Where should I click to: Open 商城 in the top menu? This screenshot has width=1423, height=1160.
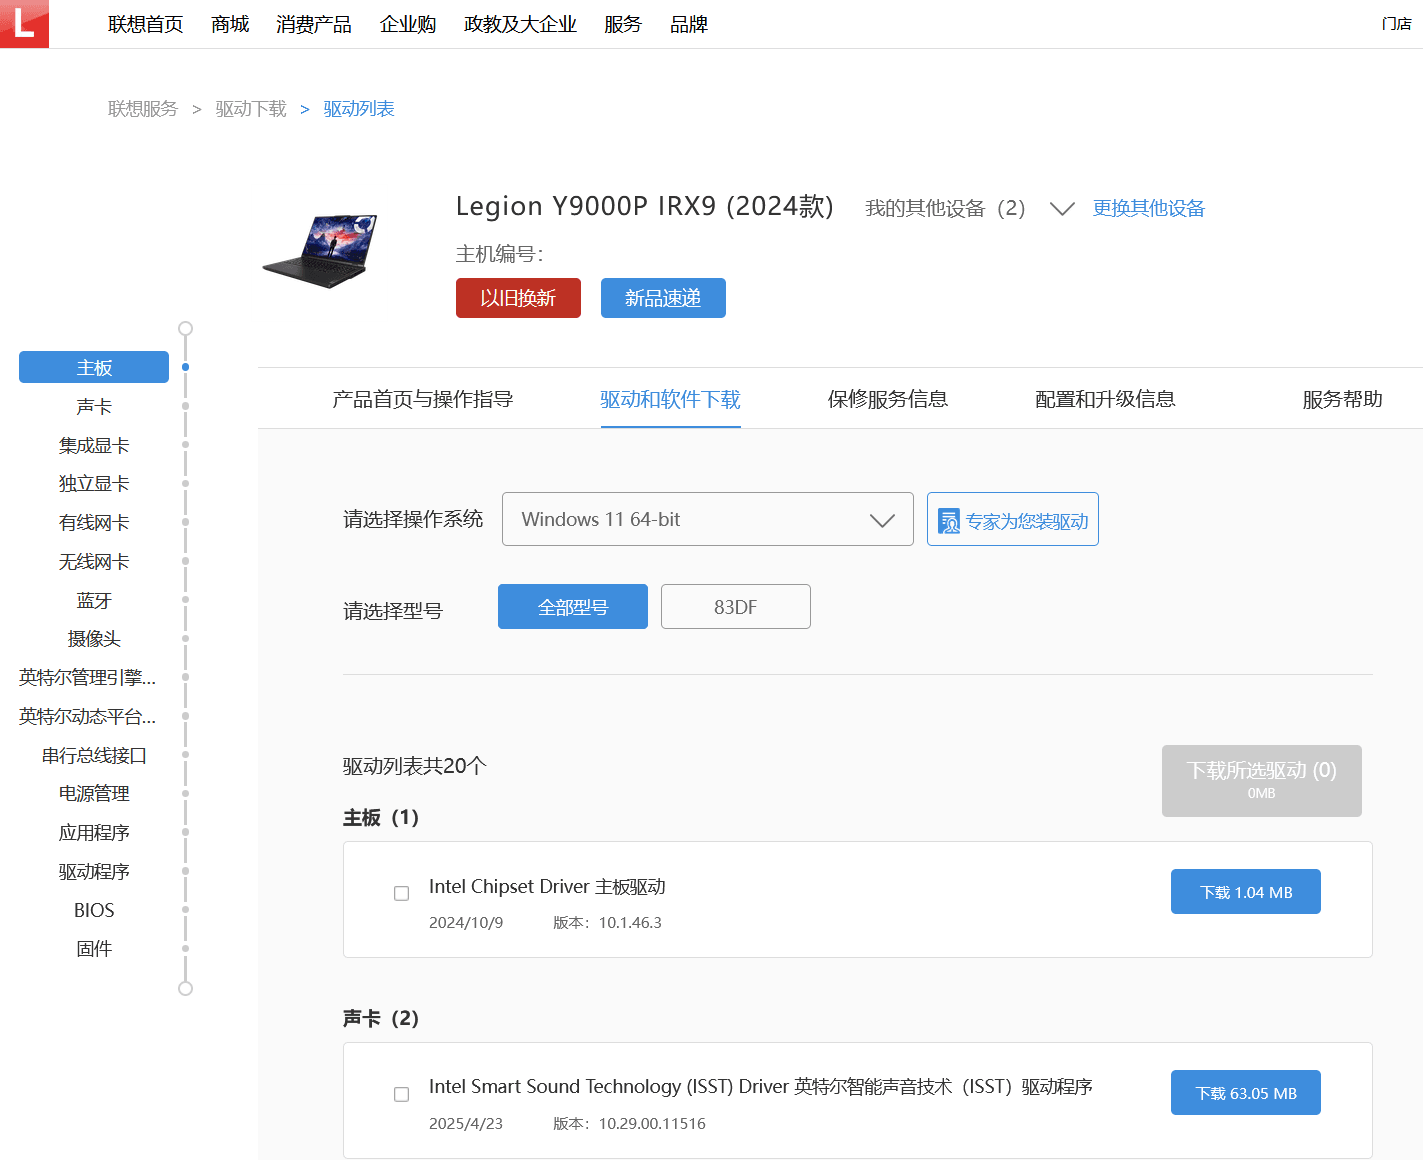230,24
